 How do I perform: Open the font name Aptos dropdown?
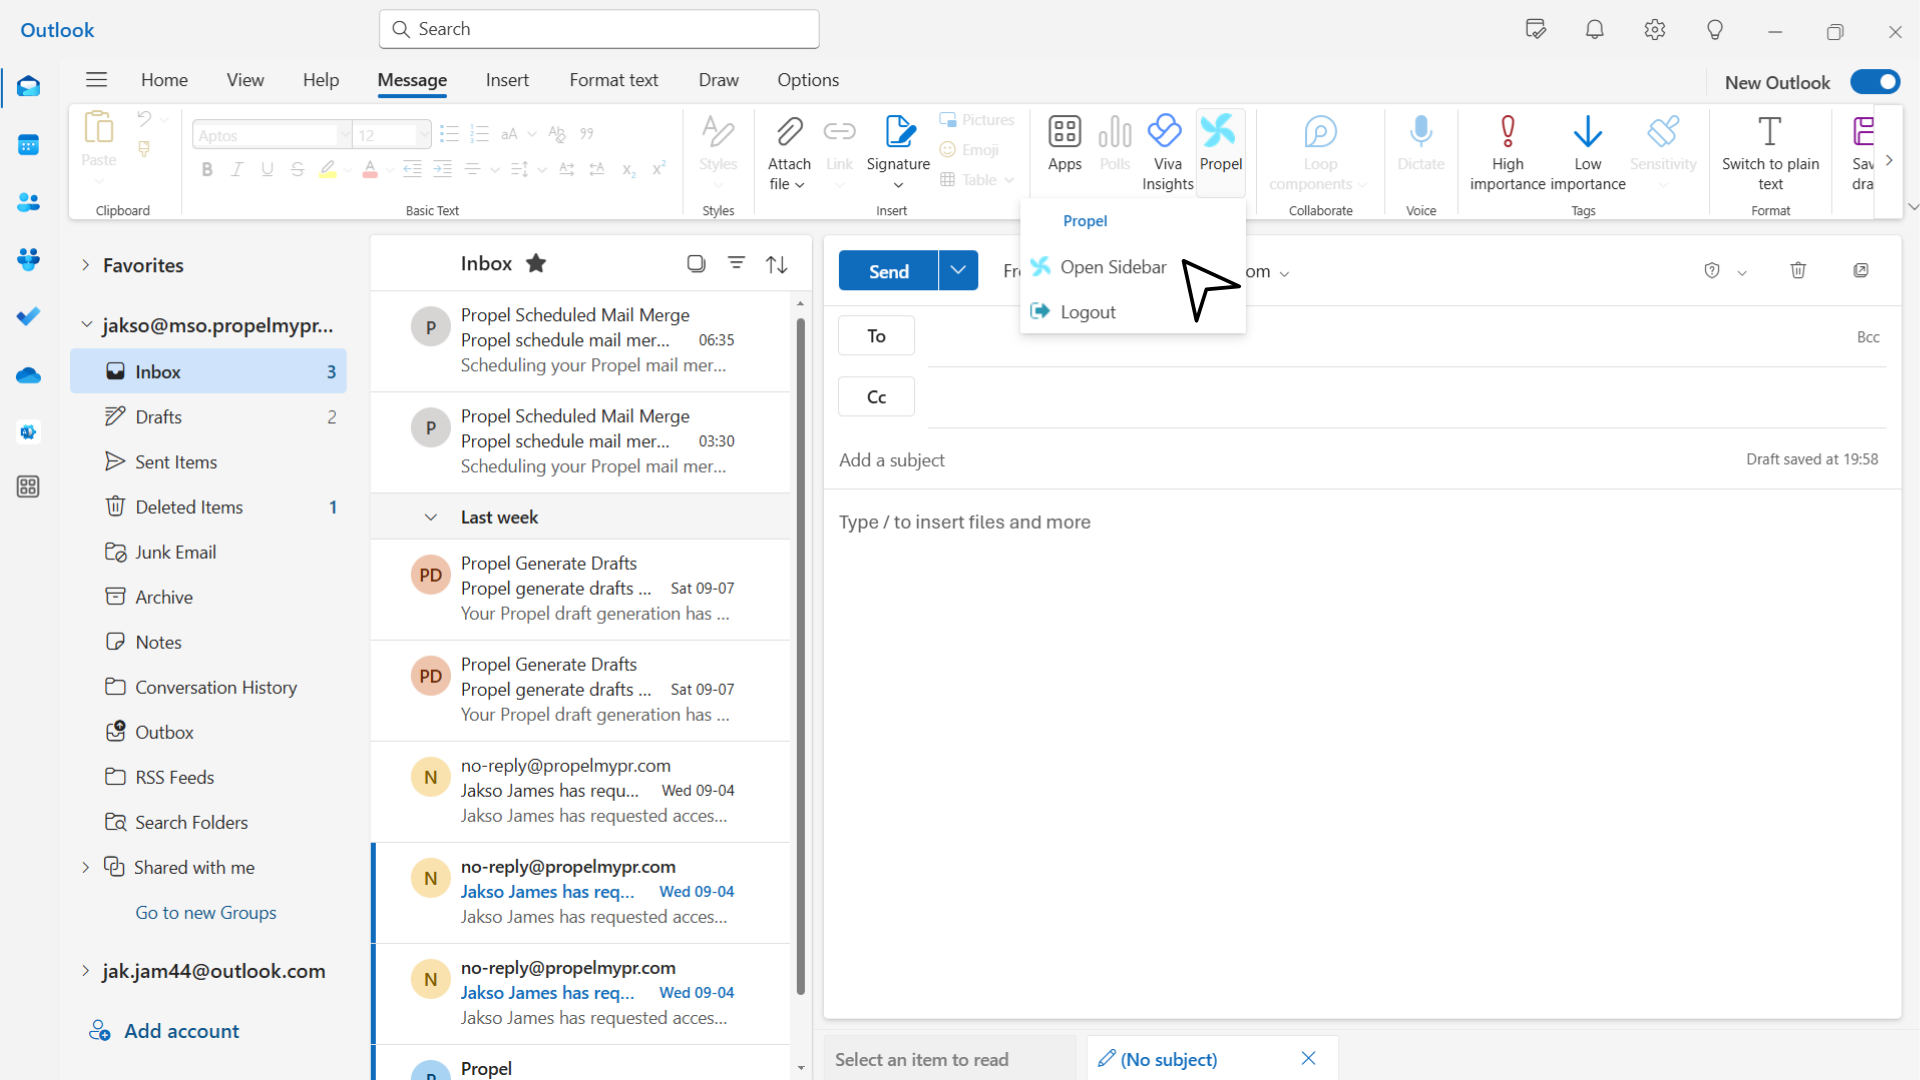[343, 135]
